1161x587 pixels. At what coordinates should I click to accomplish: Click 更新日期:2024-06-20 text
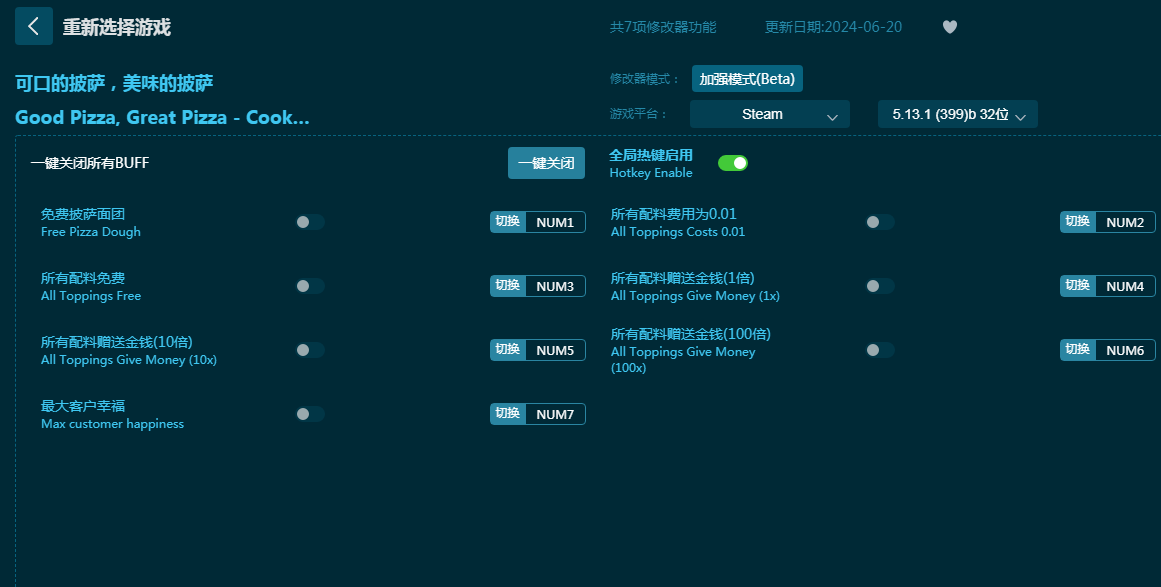coord(833,27)
